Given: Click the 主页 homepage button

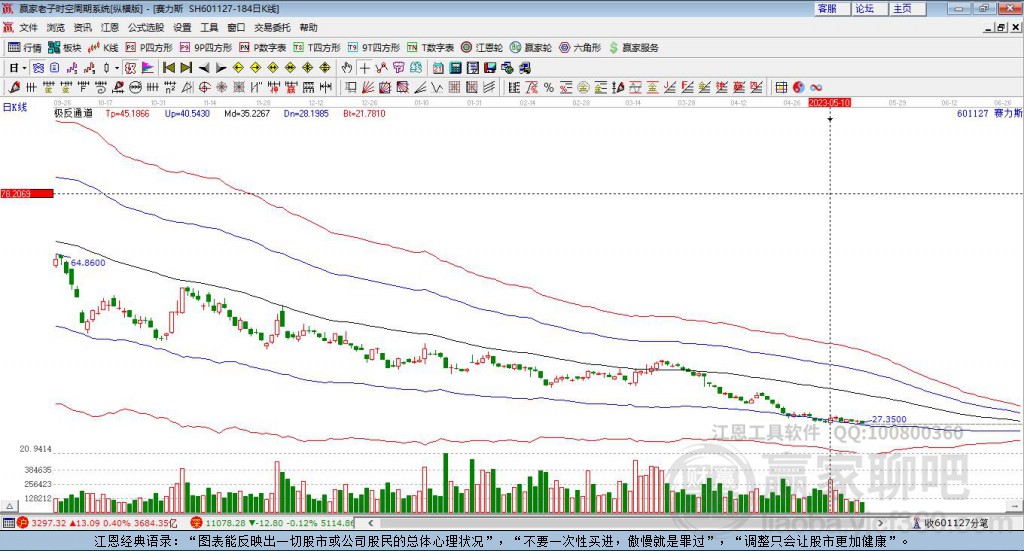Looking at the screenshot, I should tap(908, 8).
